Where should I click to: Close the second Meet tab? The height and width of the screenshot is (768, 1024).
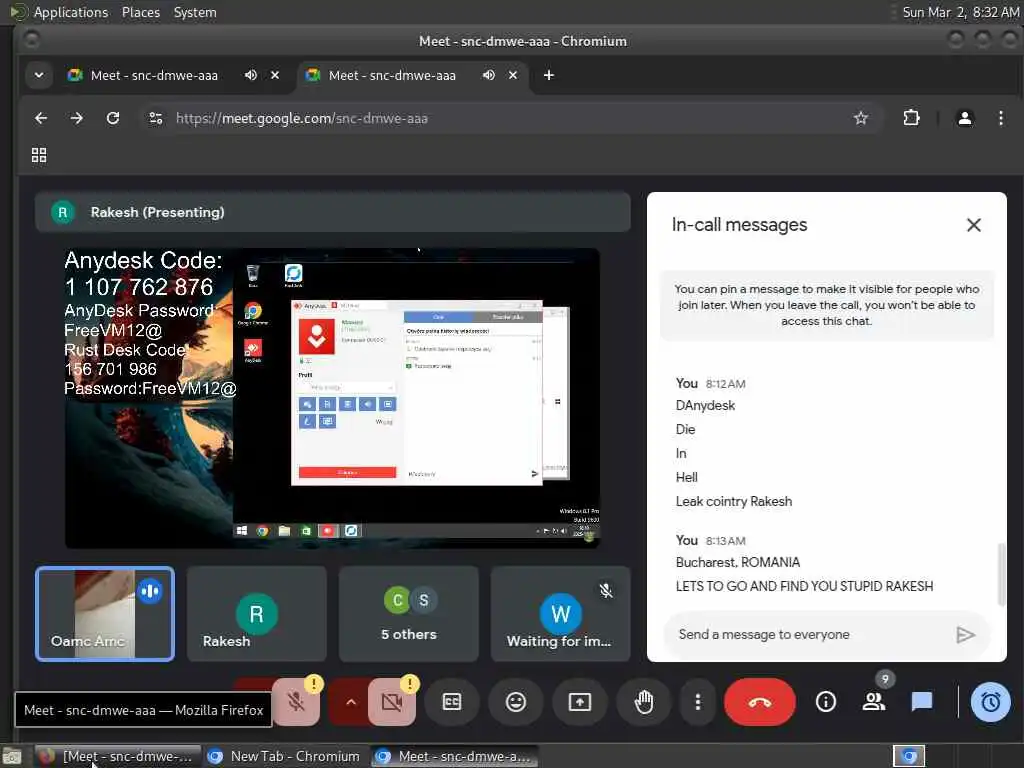pos(513,75)
